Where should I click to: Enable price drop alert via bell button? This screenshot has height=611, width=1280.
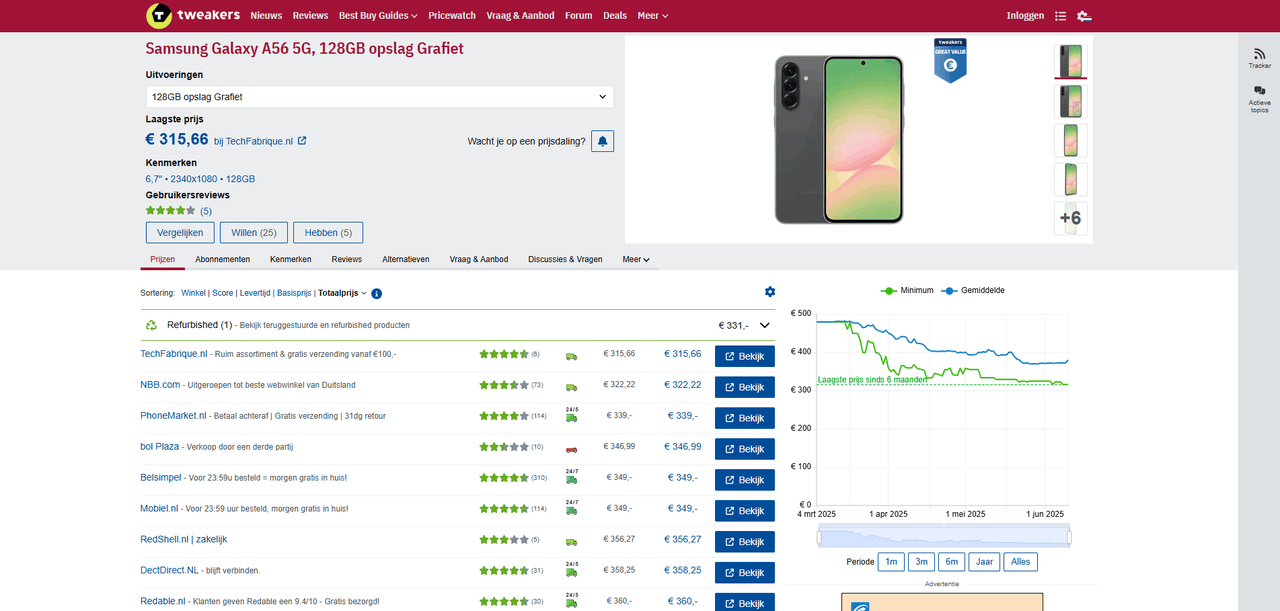point(602,140)
